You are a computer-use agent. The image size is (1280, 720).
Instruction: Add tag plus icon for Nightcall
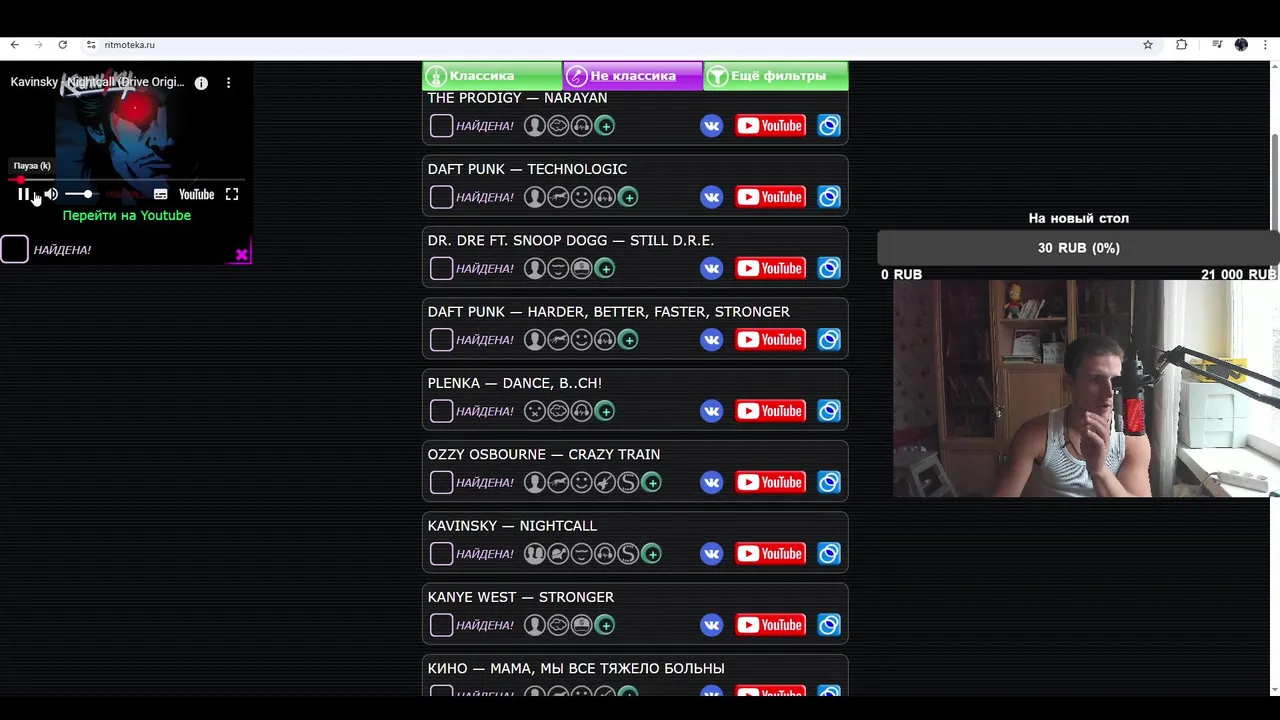pyautogui.click(x=651, y=554)
